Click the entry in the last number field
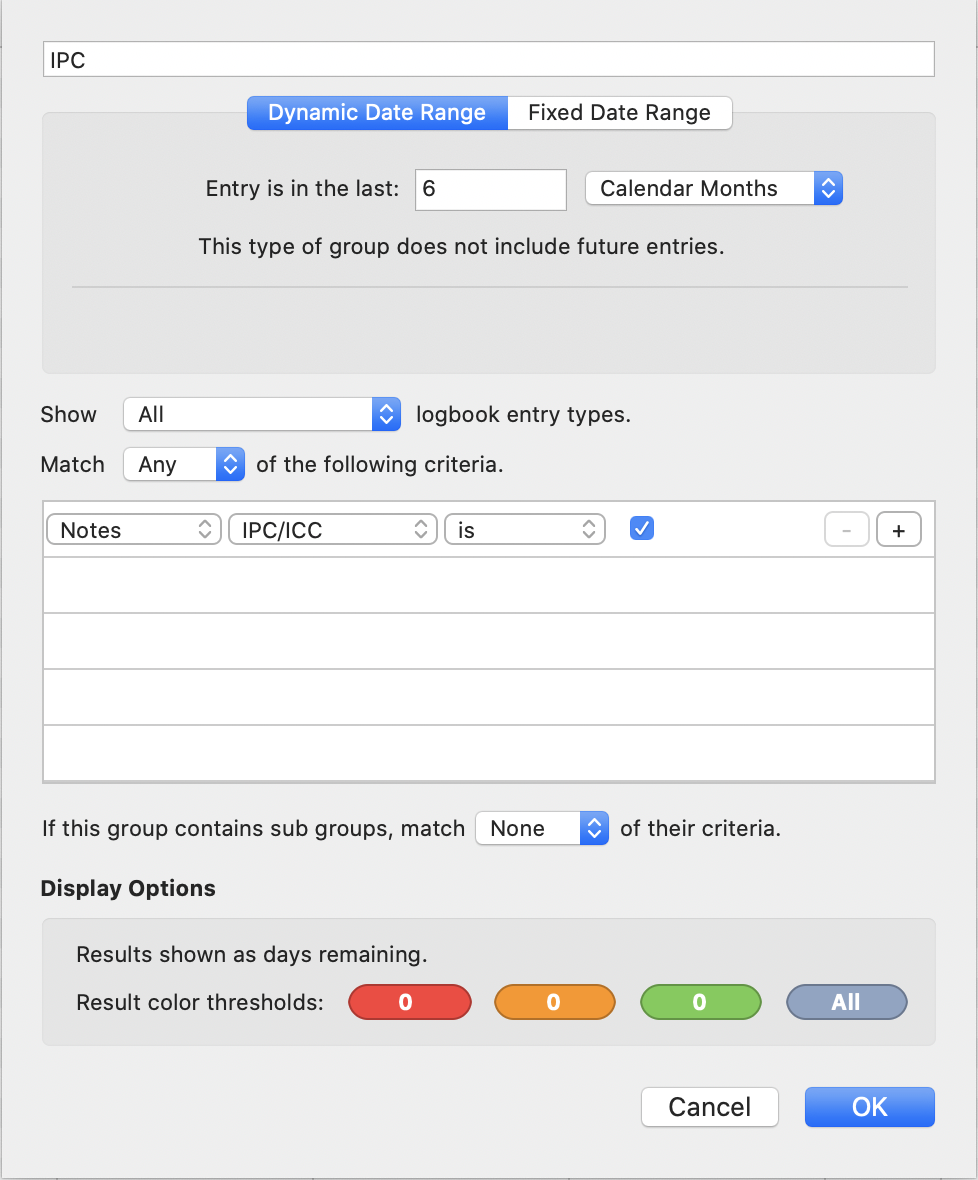Viewport: 978px width, 1180px height. (x=491, y=189)
